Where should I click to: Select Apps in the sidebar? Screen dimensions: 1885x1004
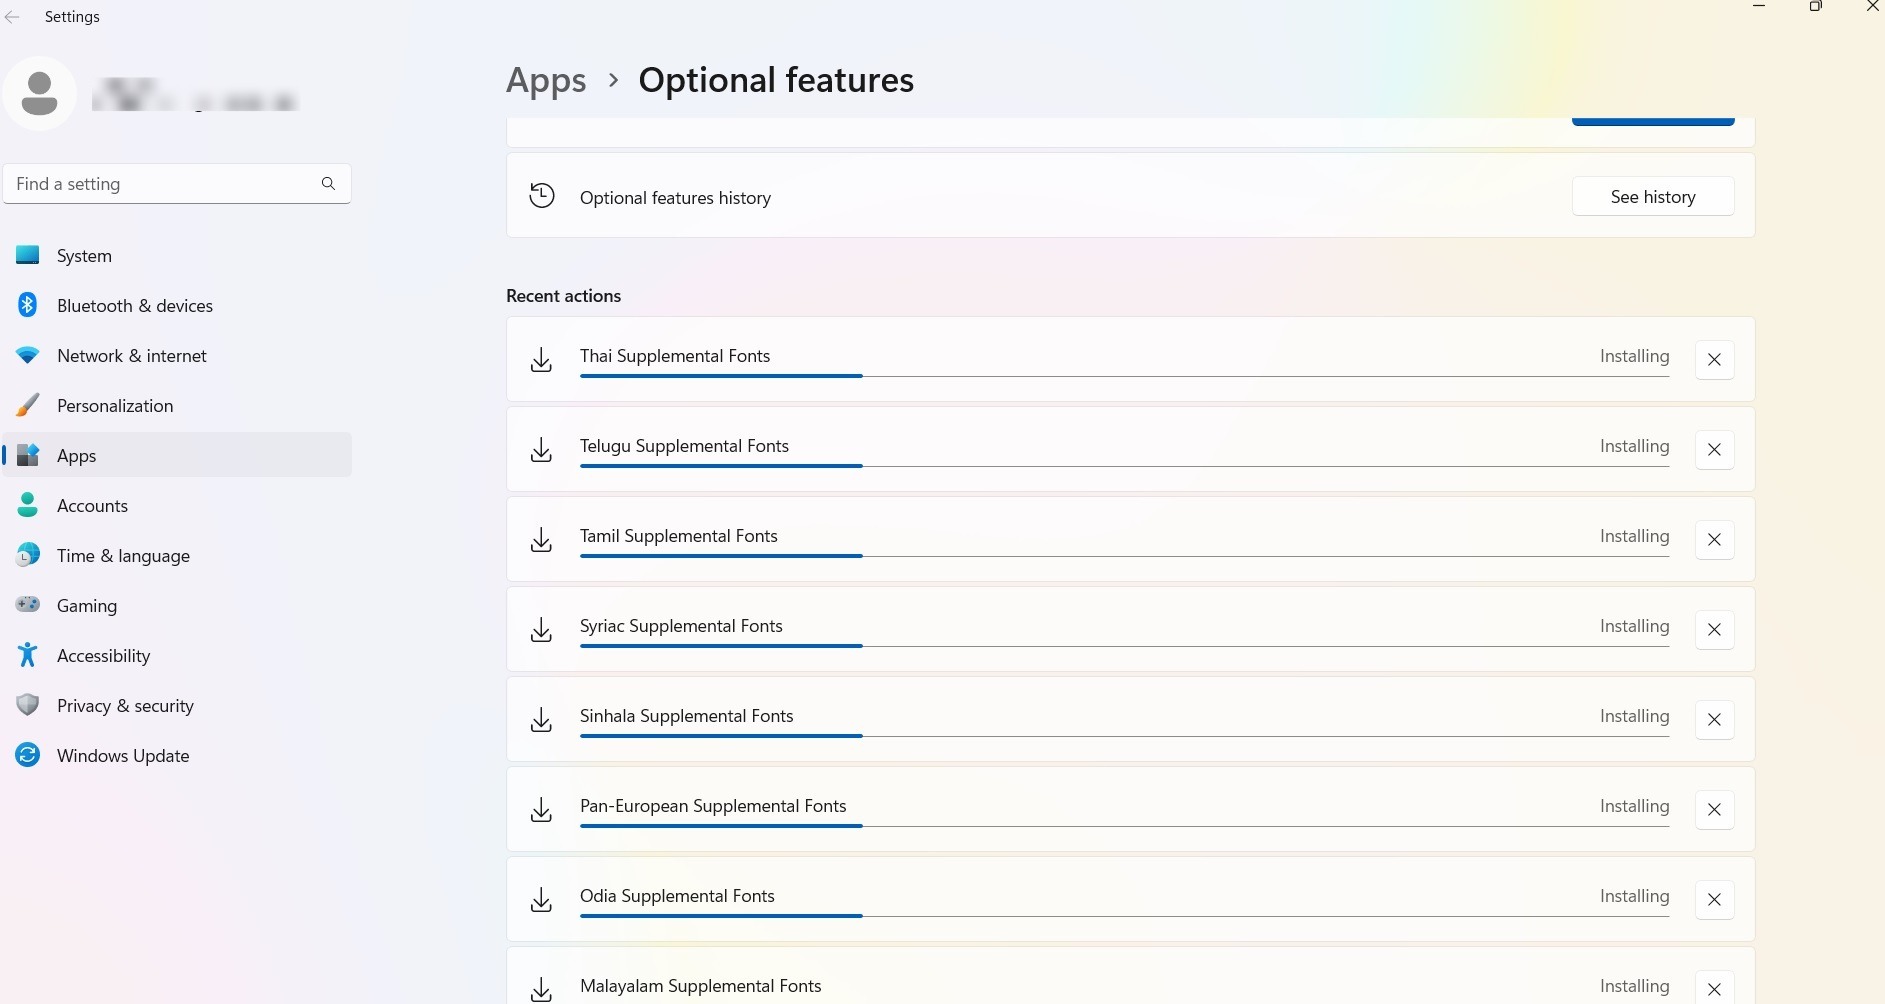click(x=76, y=455)
